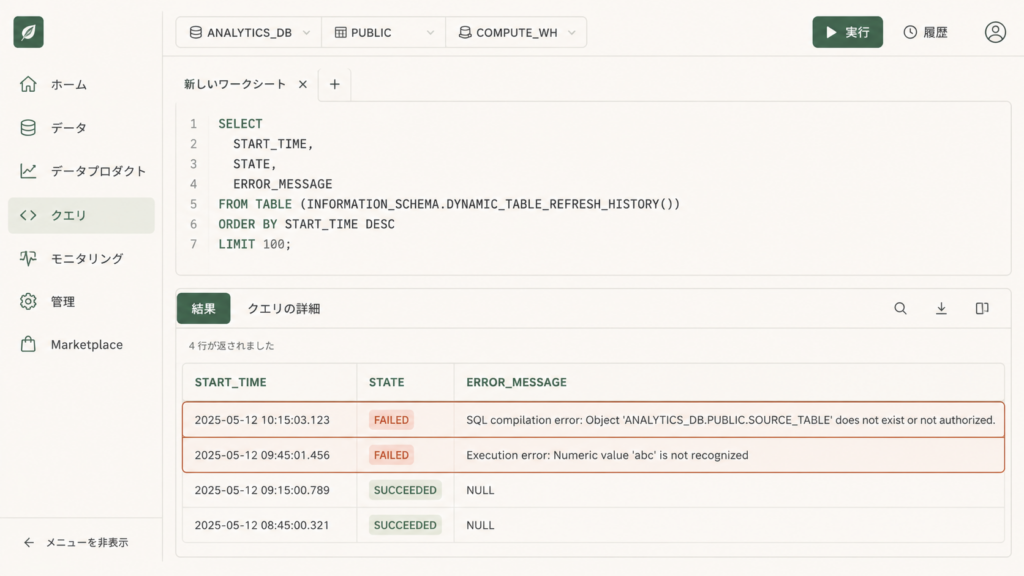Click chevron next to ANALYTICS_DB

pyautogui.click(x=306, y=33)
